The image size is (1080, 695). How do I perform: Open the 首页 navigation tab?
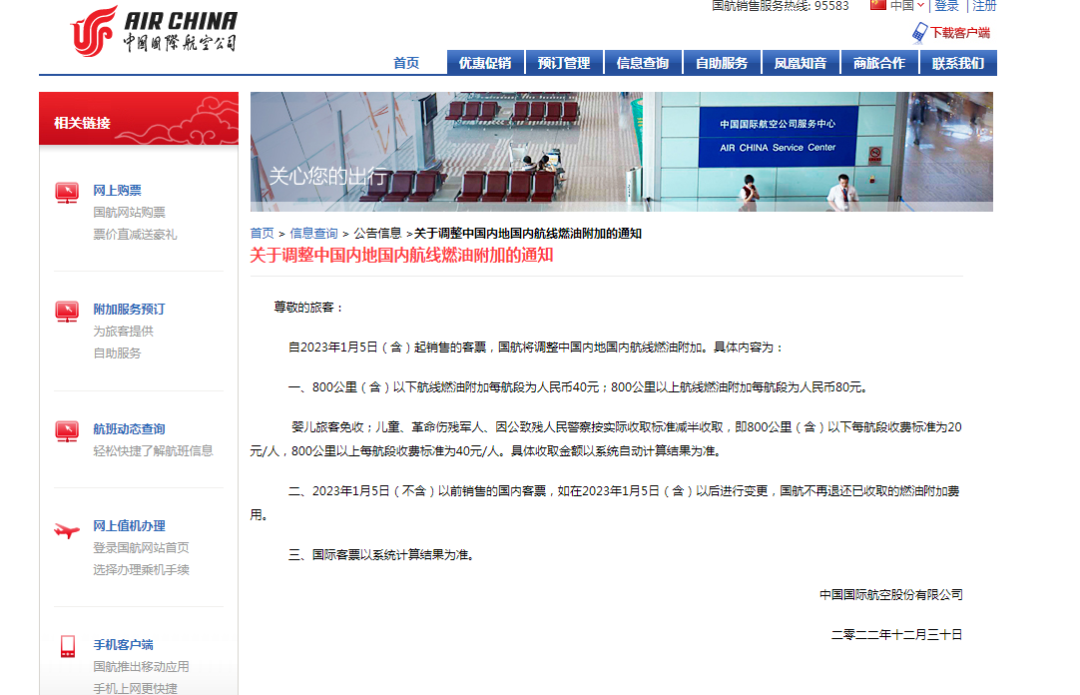[x=406, y=63]
